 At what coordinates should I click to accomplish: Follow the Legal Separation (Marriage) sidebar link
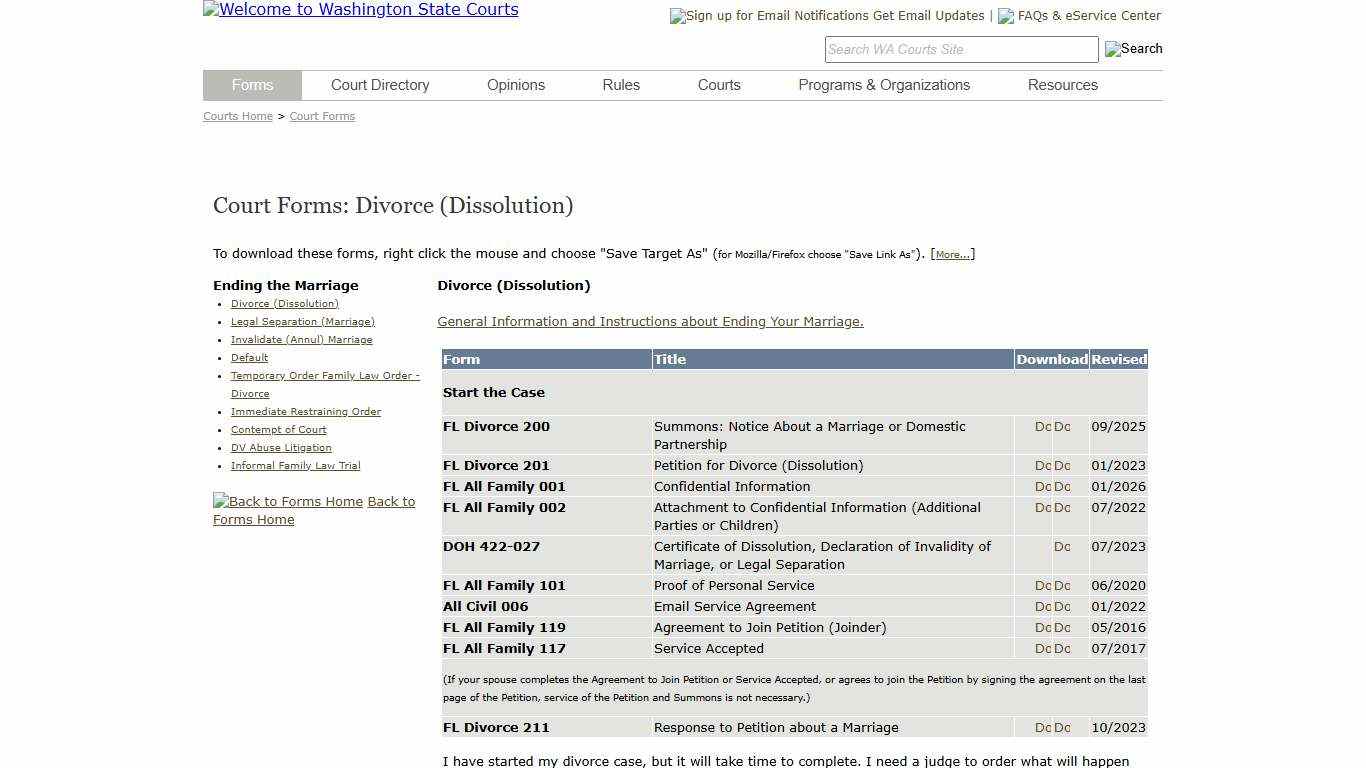click(x=302, y=321)
